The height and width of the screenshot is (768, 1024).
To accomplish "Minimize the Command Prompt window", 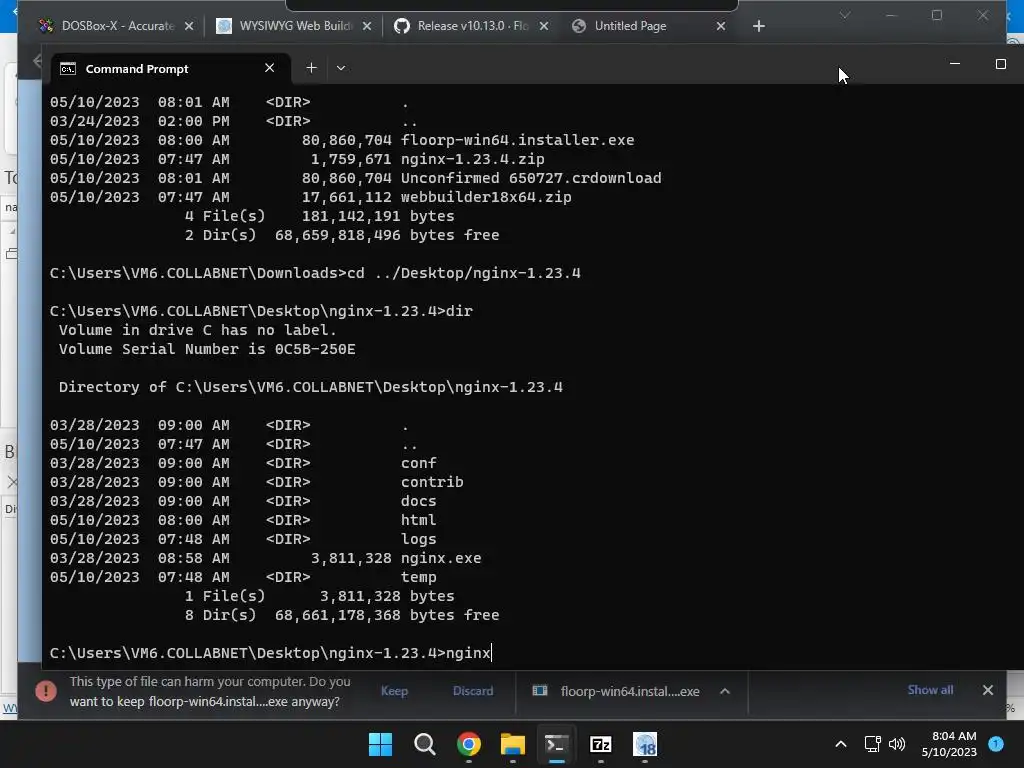I will pyautogui.click(x=955, y=64).
